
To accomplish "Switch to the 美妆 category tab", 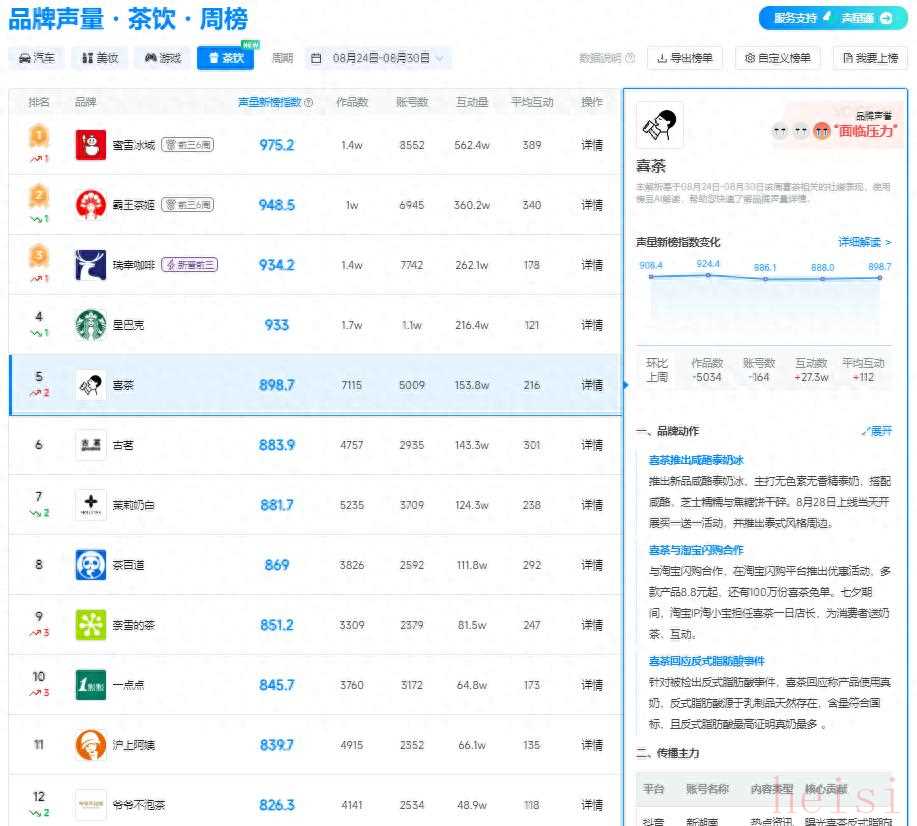I will click(x=100, y=58).
